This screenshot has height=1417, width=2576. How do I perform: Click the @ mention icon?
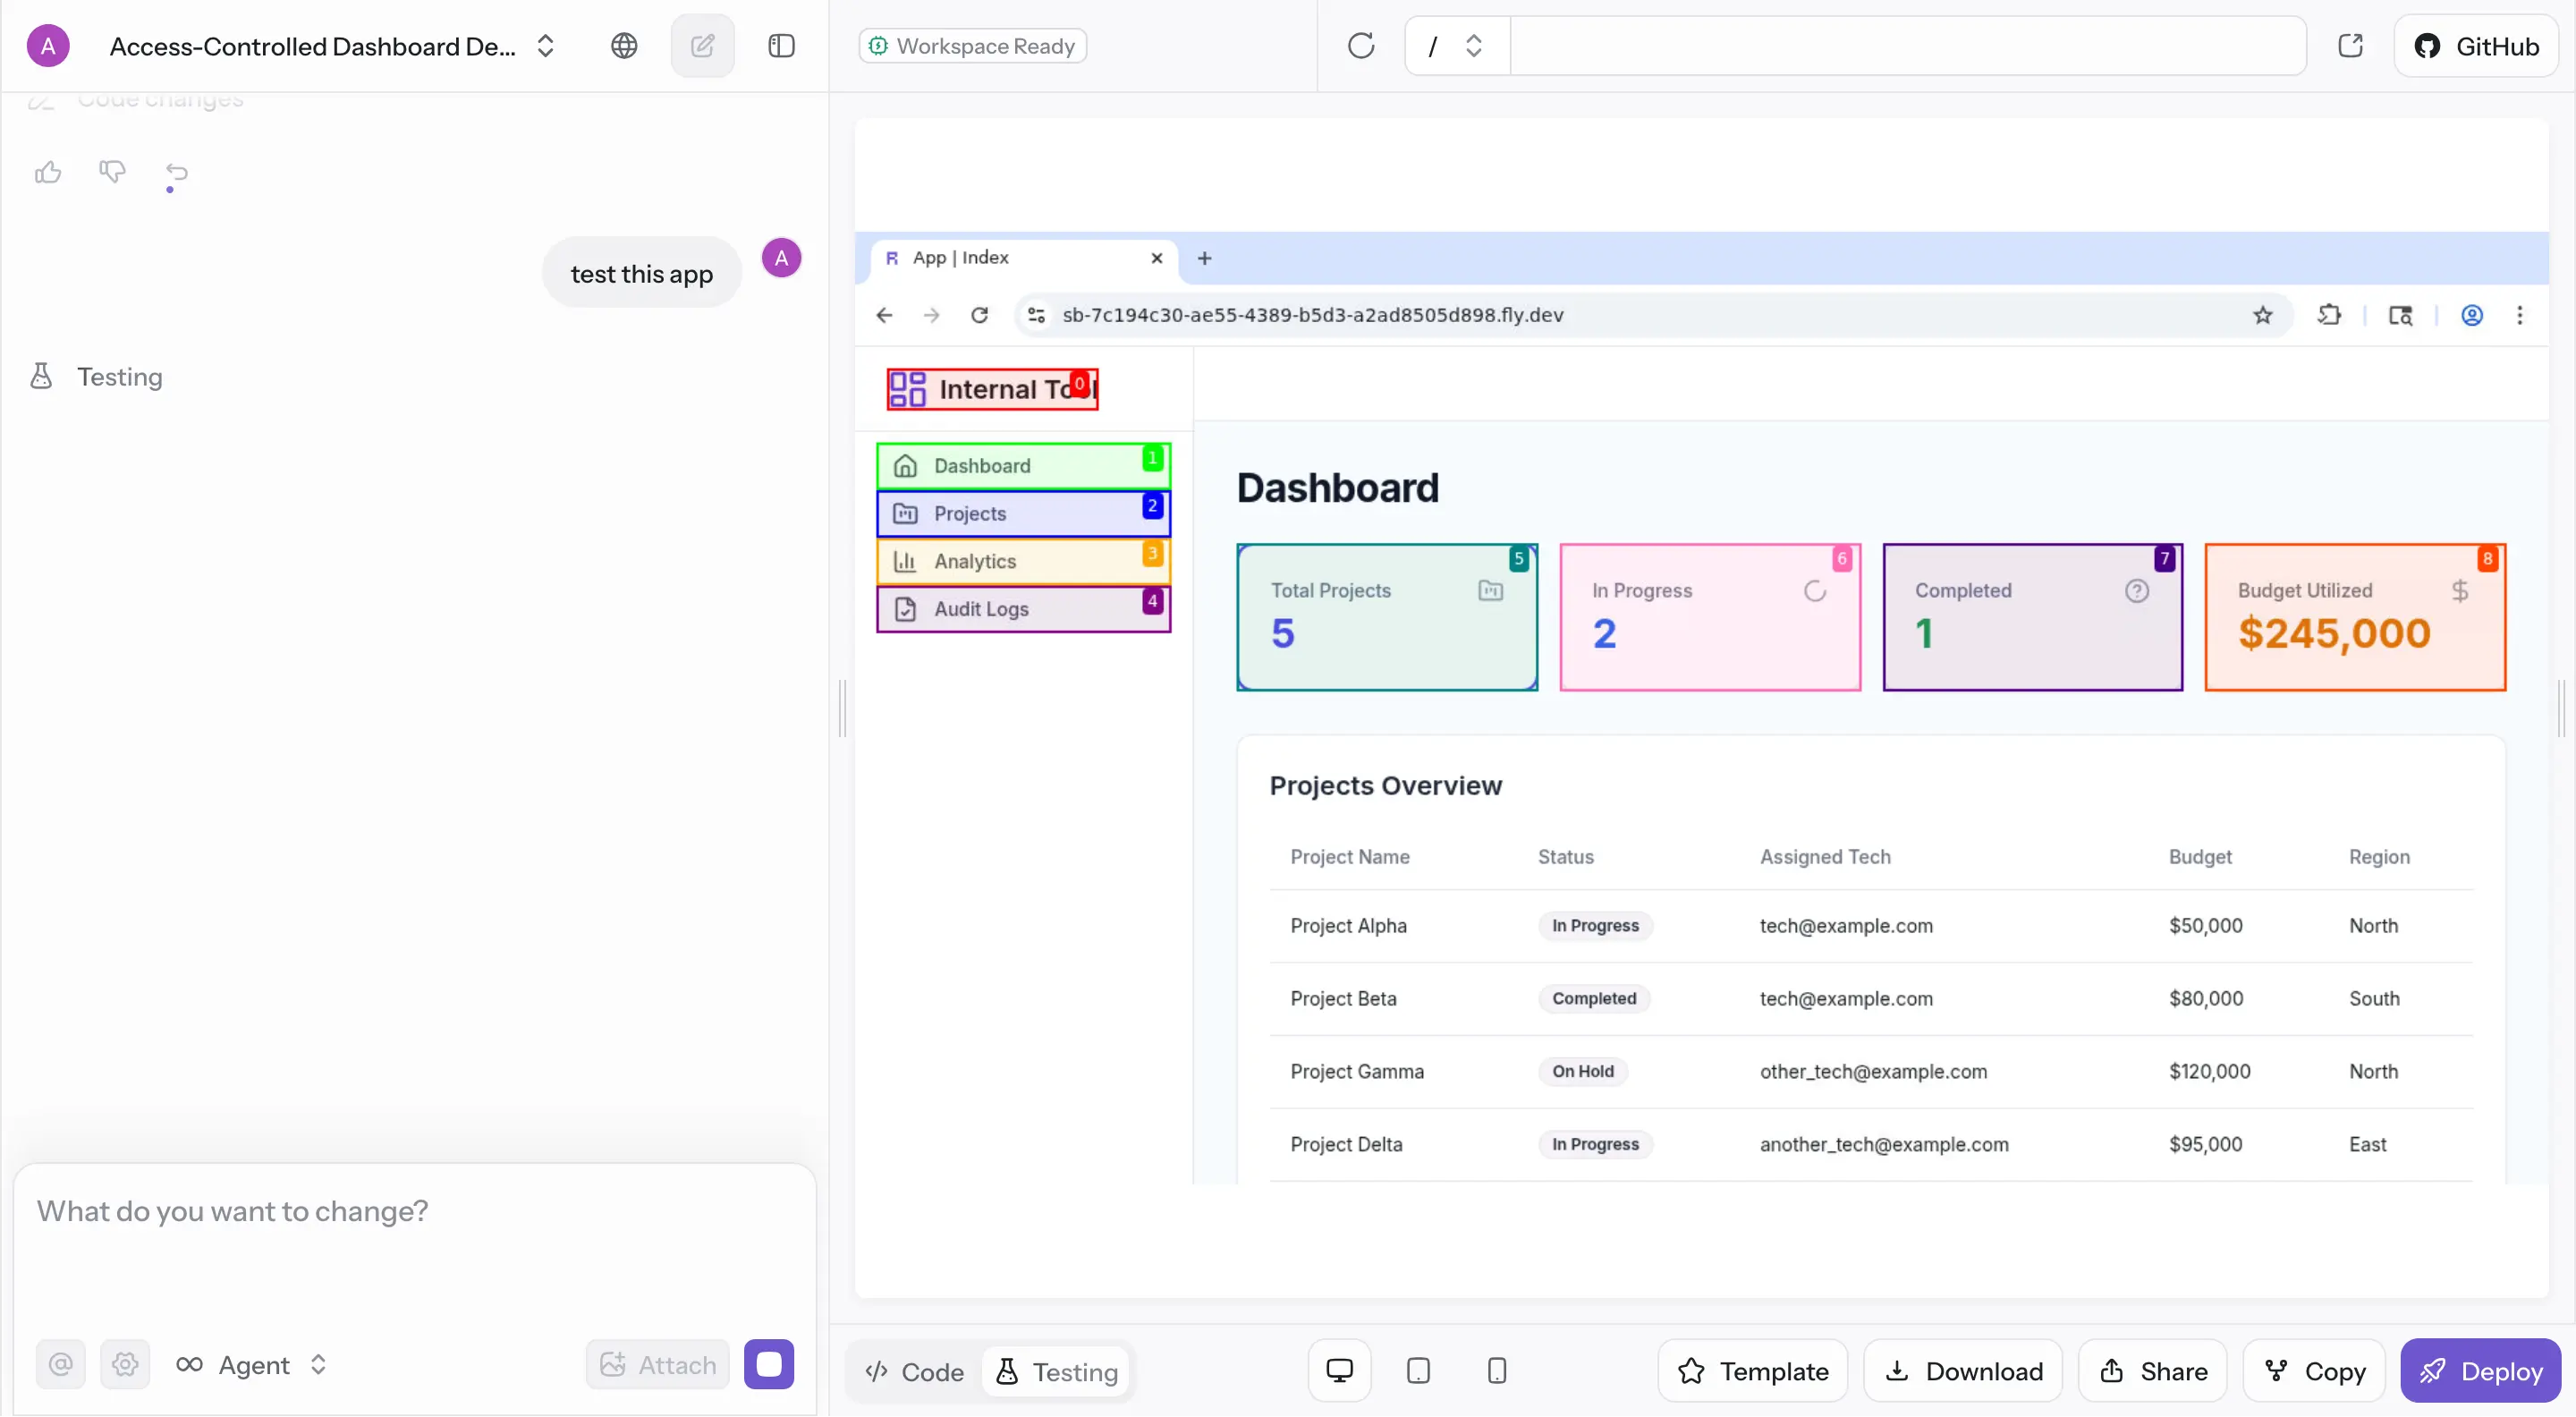61,1364
